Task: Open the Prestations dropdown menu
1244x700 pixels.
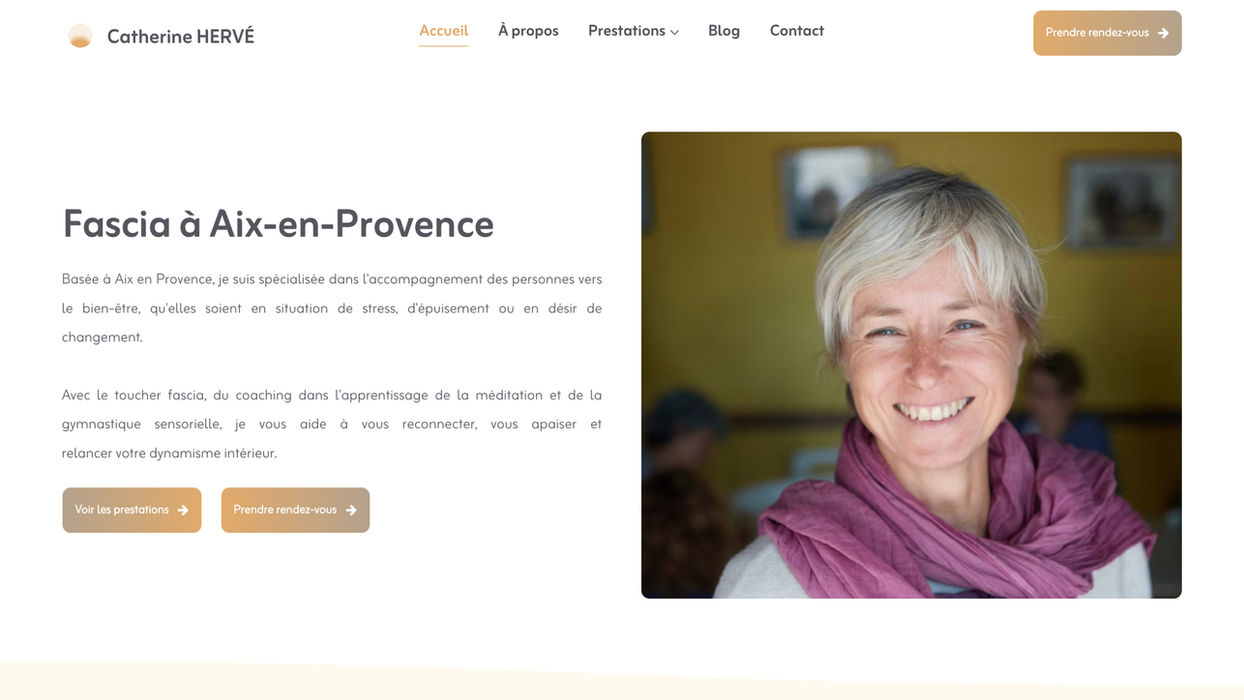Action: pos(633,31)
